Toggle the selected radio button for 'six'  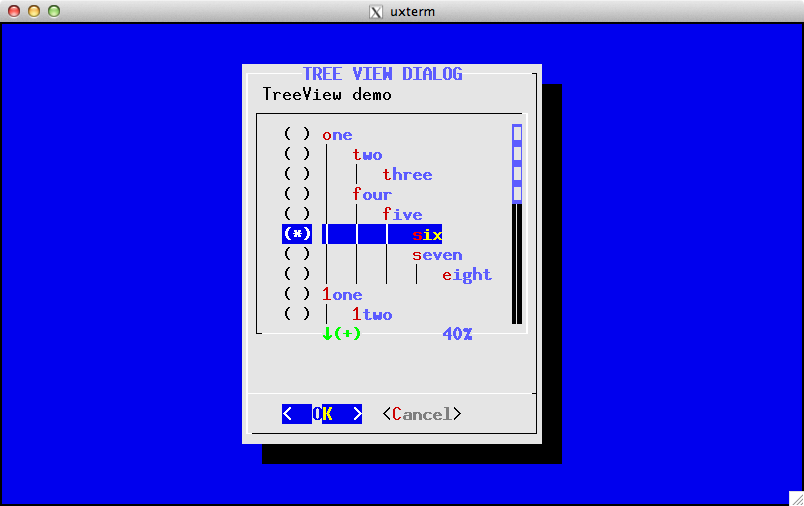coord(297,234)
